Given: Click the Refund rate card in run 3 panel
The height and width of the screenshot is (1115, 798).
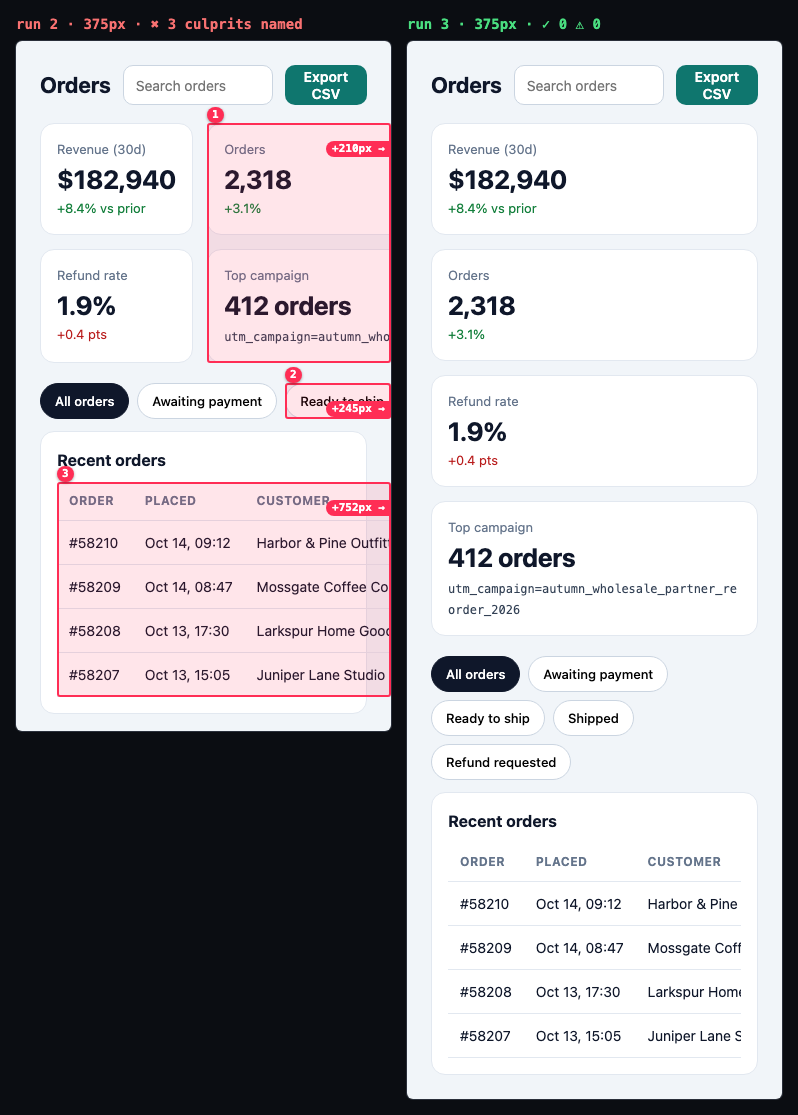Looking at the screenshot, I should coord(595,431).
